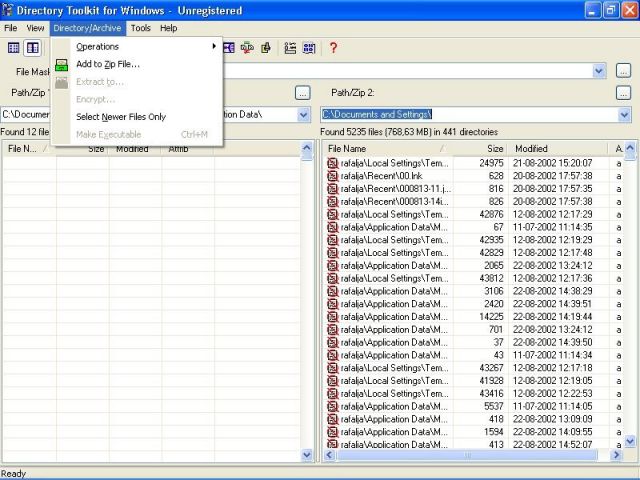Click file icon of rafalja\Recent\00.lnk row
The width and height of the screenshot is (640, 480).
pos(333,176)
